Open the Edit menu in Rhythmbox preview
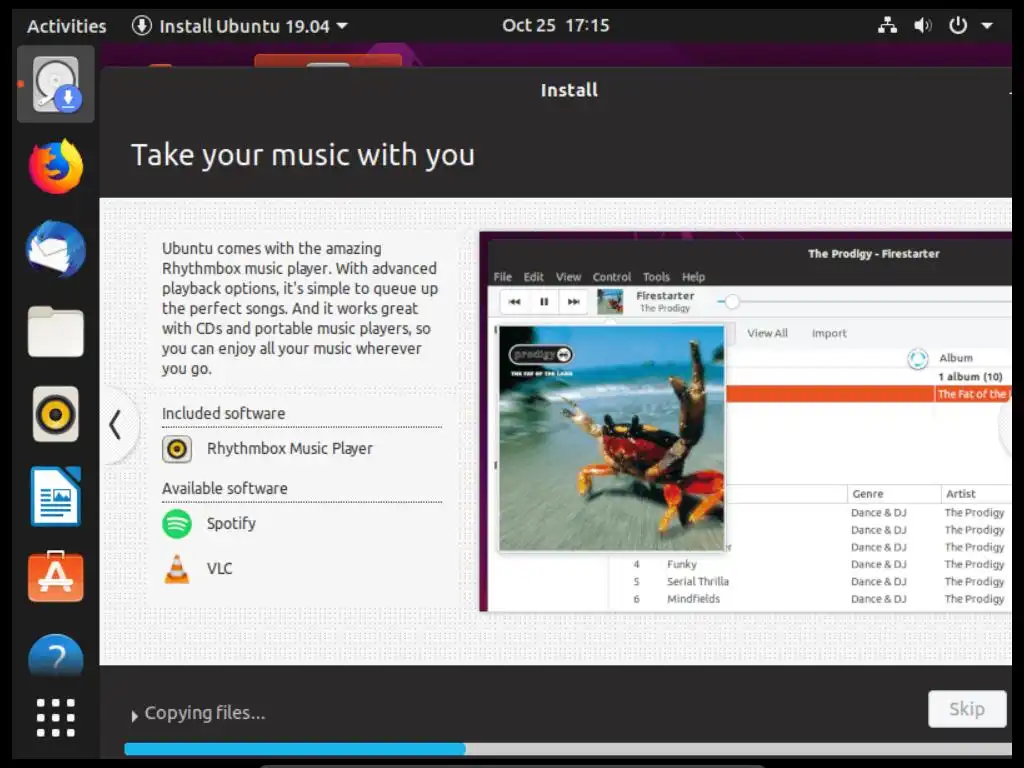 click(534, 277)
